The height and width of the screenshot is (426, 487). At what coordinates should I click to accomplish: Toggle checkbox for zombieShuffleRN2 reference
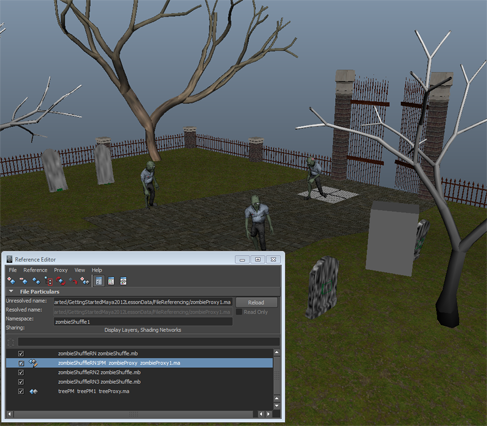pos(21,372)
